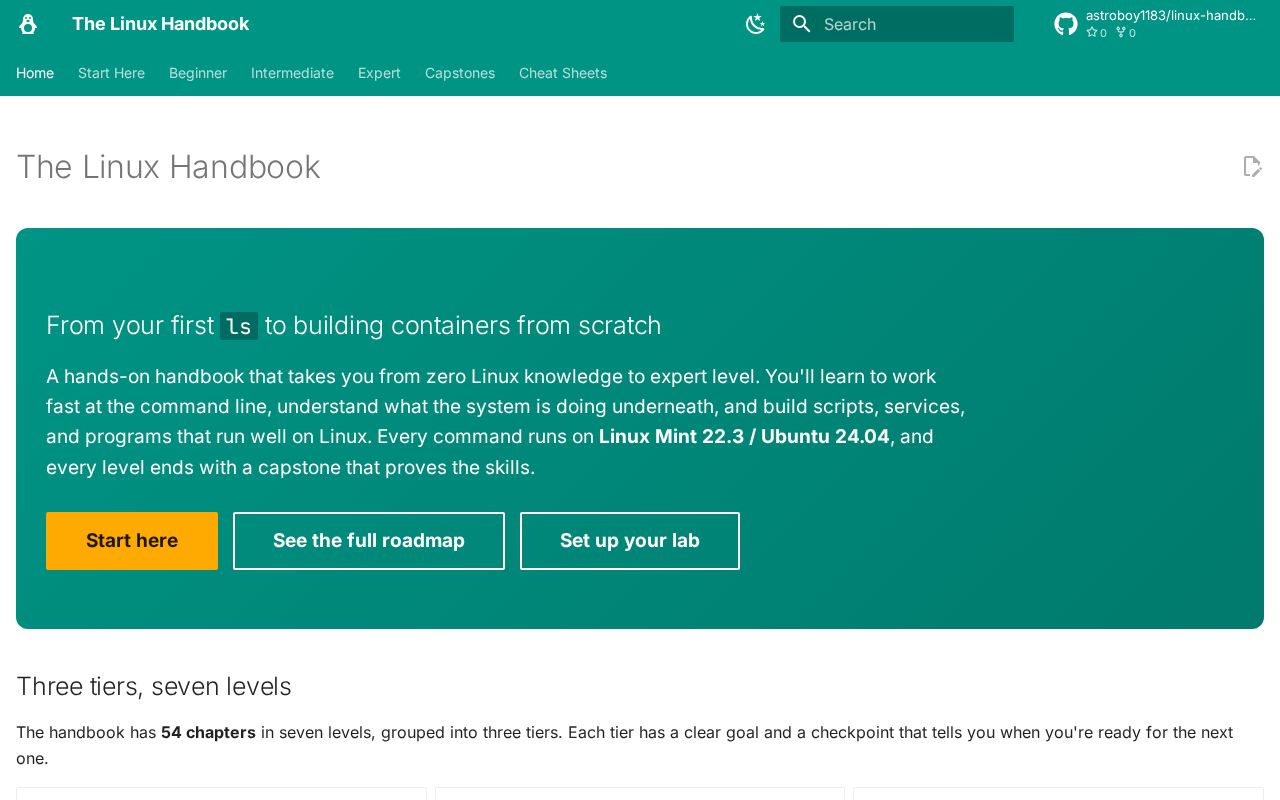Click 'Linux Mint 22.3 / Ubuntu 24.04' text

tap(744, 437)
